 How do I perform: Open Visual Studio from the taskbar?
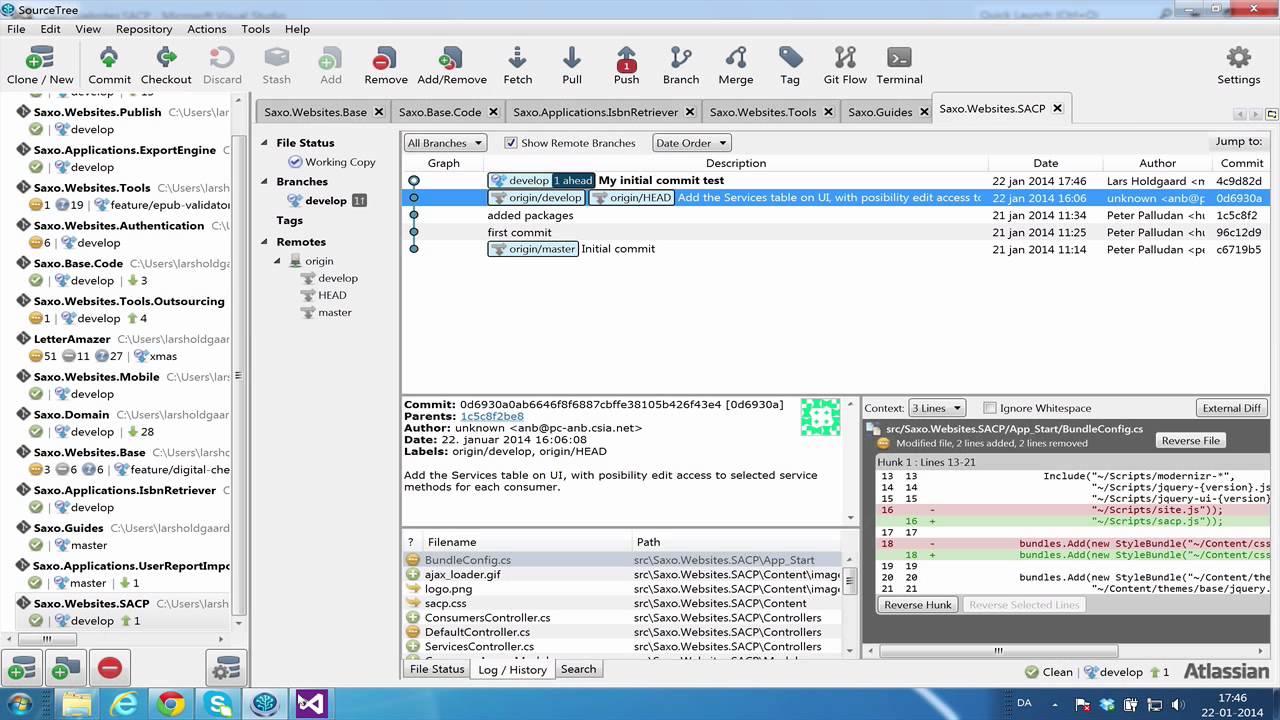(311, 703)
